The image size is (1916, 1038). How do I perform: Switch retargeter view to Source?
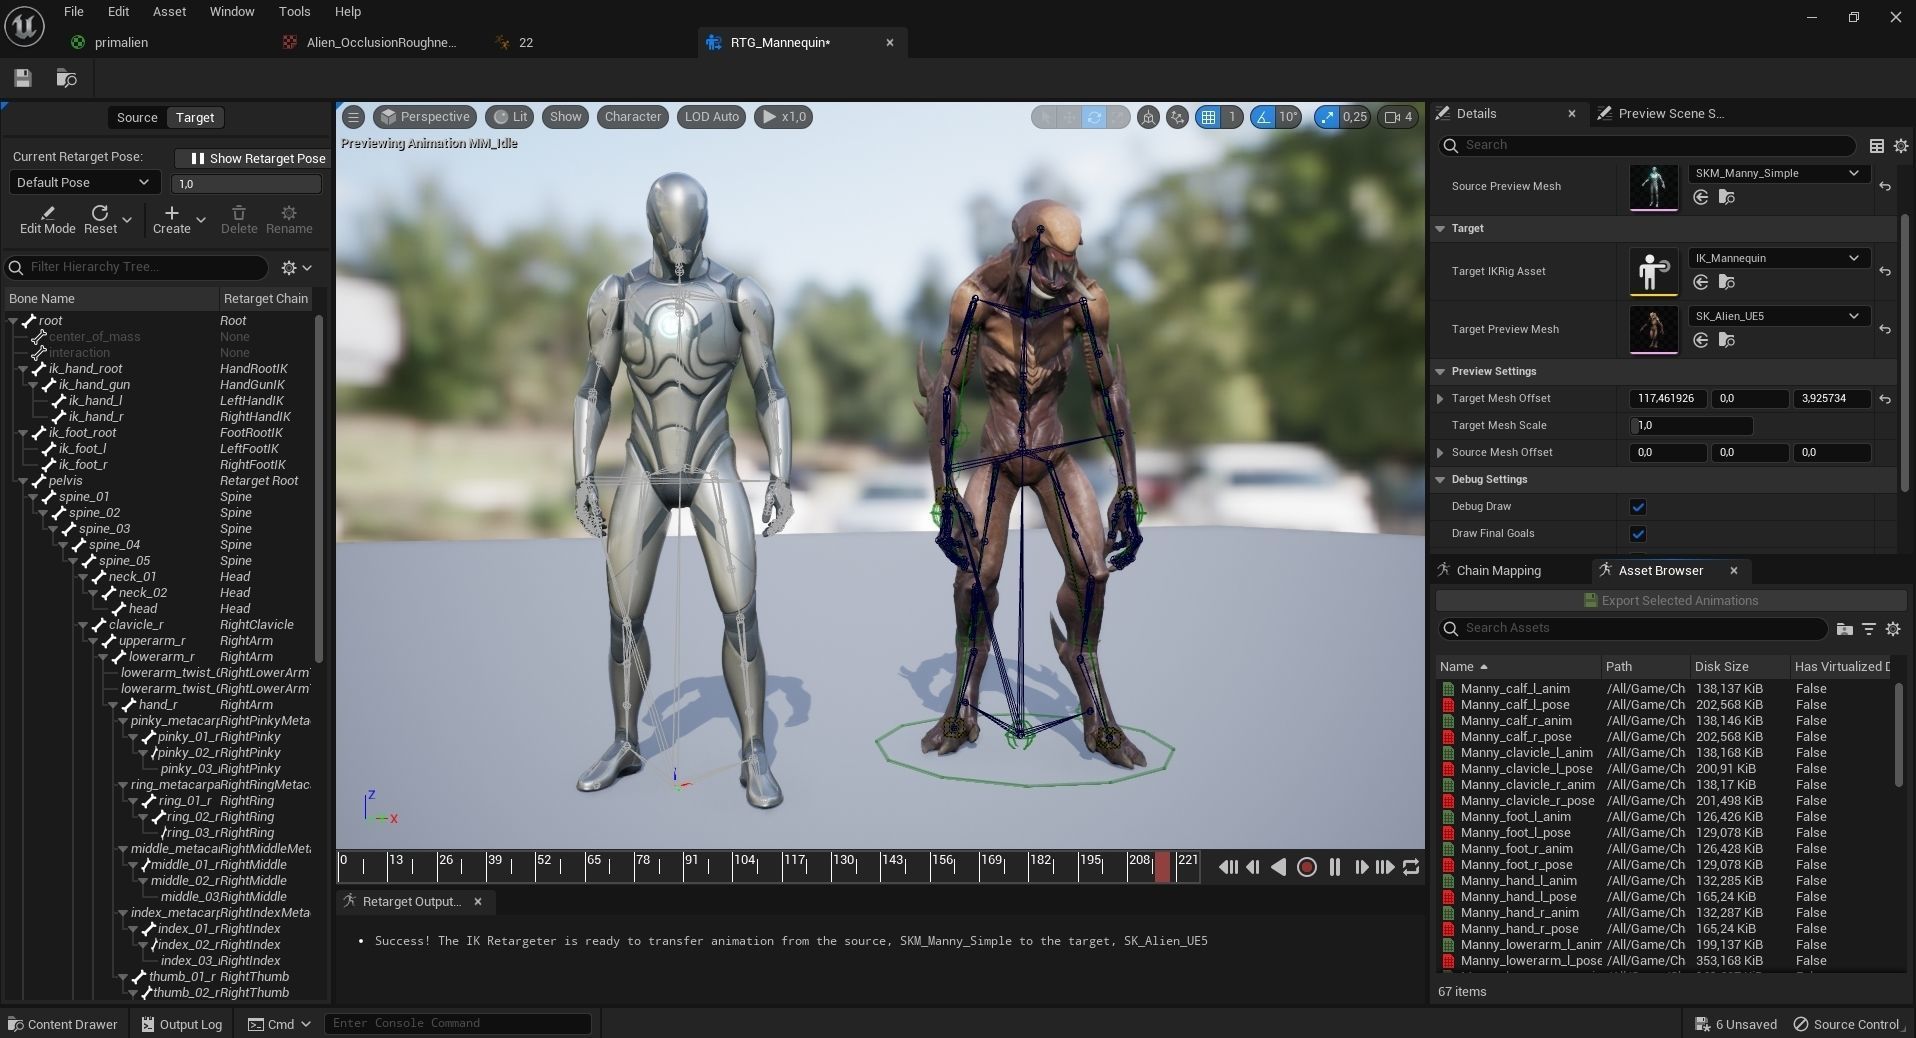[137, 118]
